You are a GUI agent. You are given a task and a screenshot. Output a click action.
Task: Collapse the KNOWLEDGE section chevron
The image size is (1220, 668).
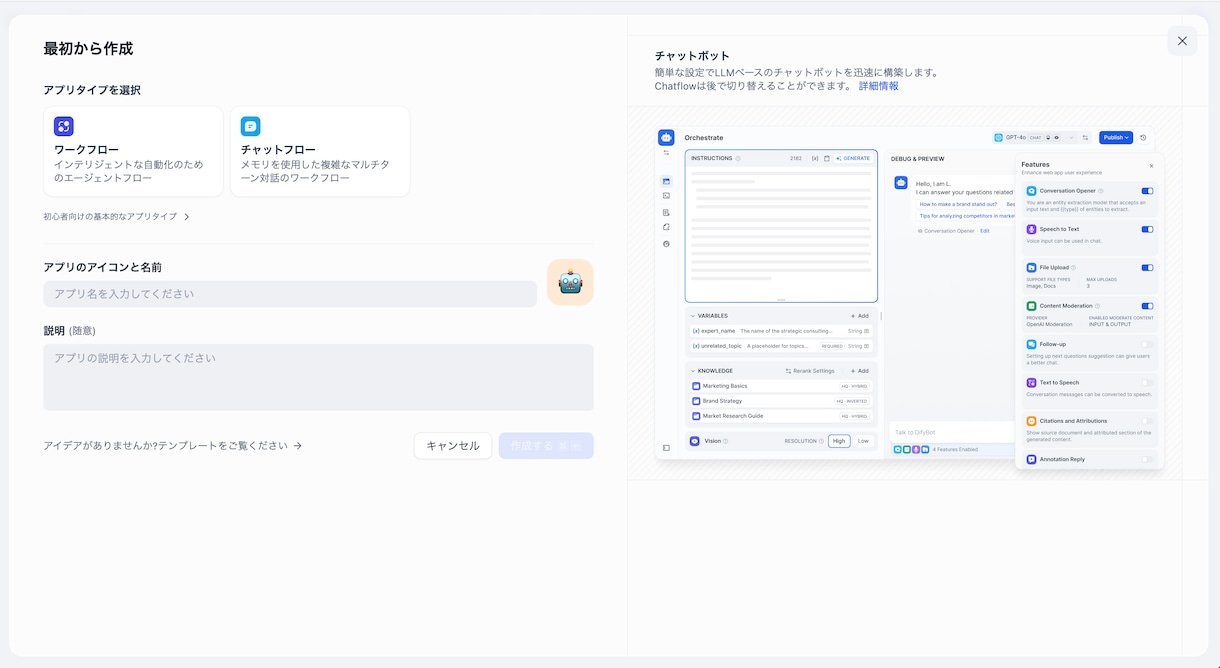pyautogui.click(x=693, y=371)
